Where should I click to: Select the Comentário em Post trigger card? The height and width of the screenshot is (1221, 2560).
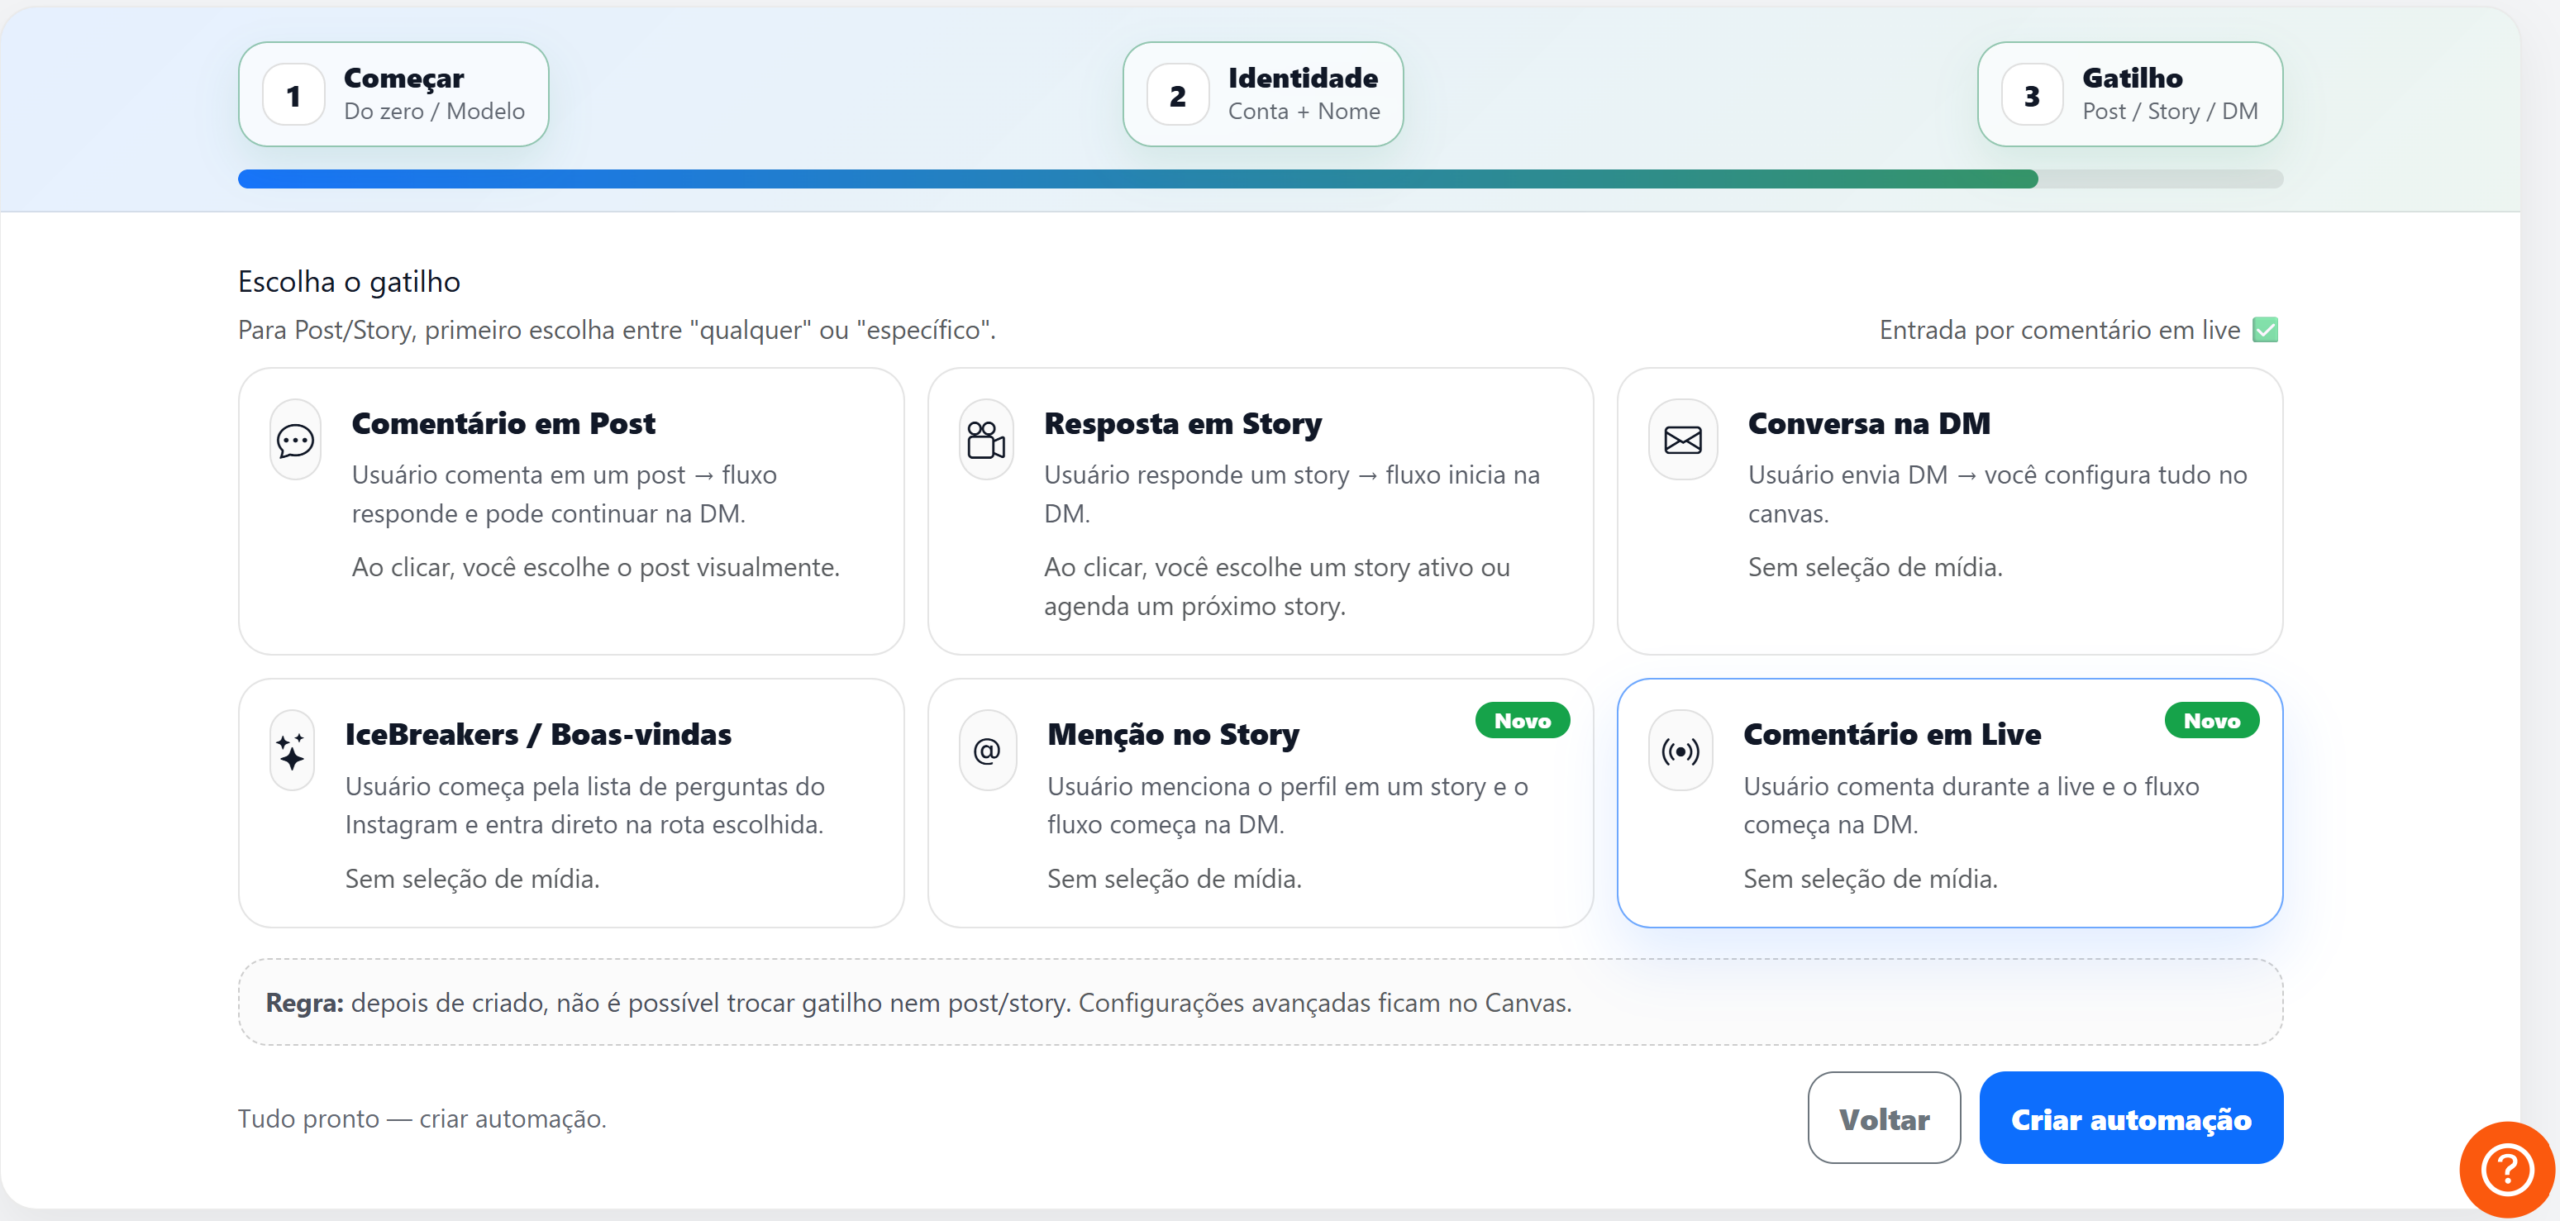571,511
